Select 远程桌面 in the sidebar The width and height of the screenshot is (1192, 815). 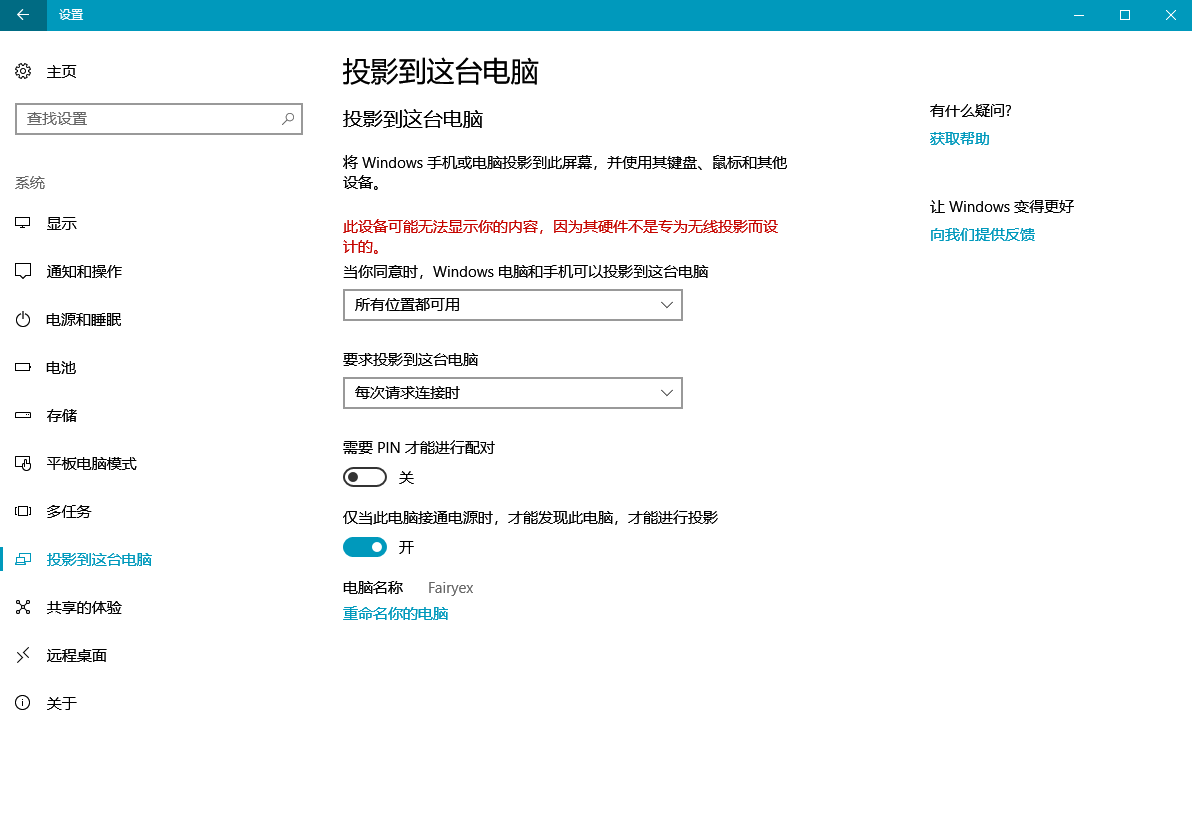(x=76, y=655)
